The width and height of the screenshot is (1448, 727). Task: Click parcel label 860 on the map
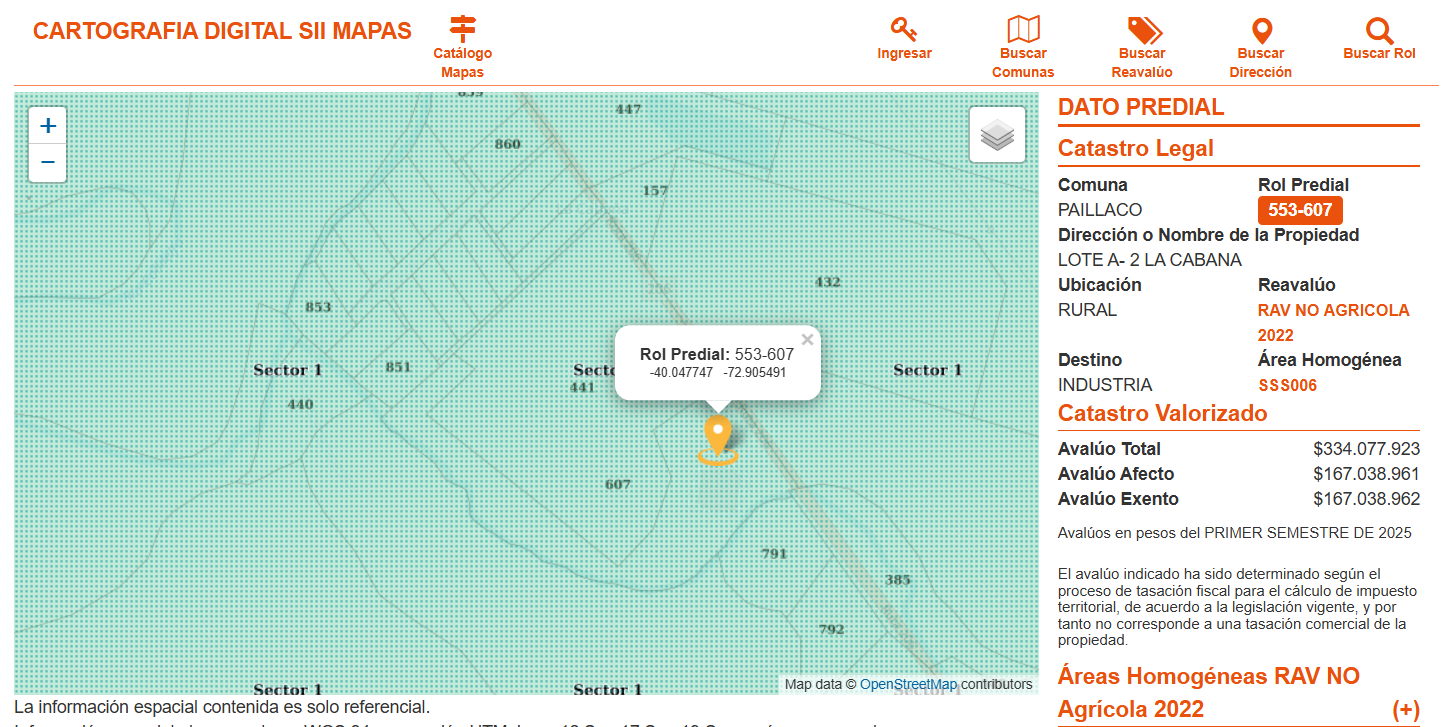pos(508,144)
